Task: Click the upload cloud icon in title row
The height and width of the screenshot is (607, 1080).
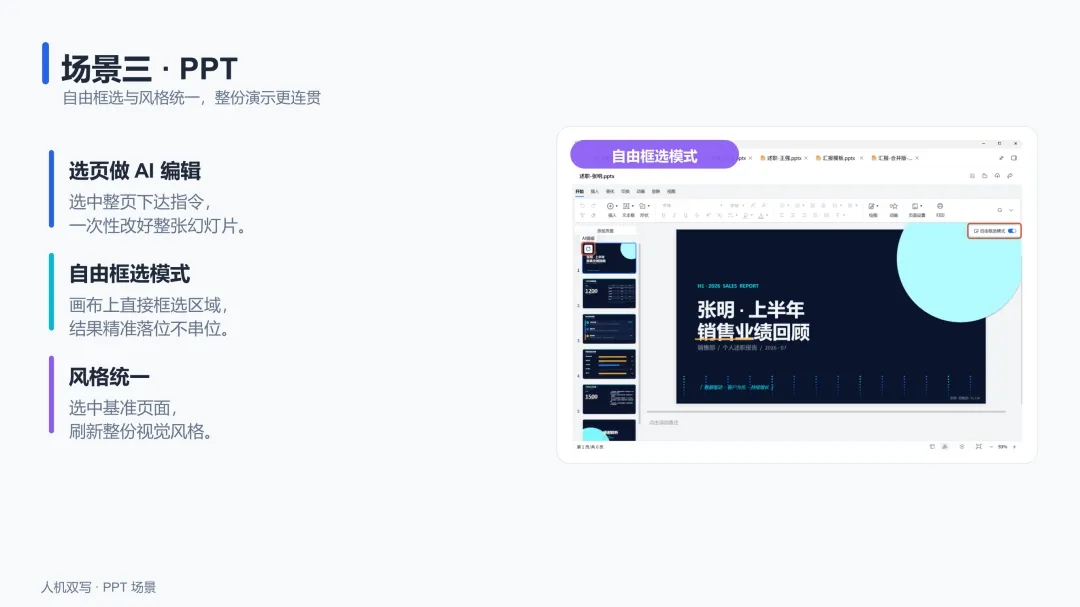Action: 997,176
